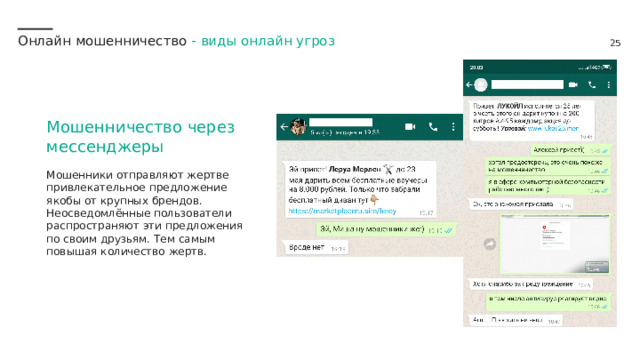Select the message starting 'хотел предостеречь'

point(548,166)
